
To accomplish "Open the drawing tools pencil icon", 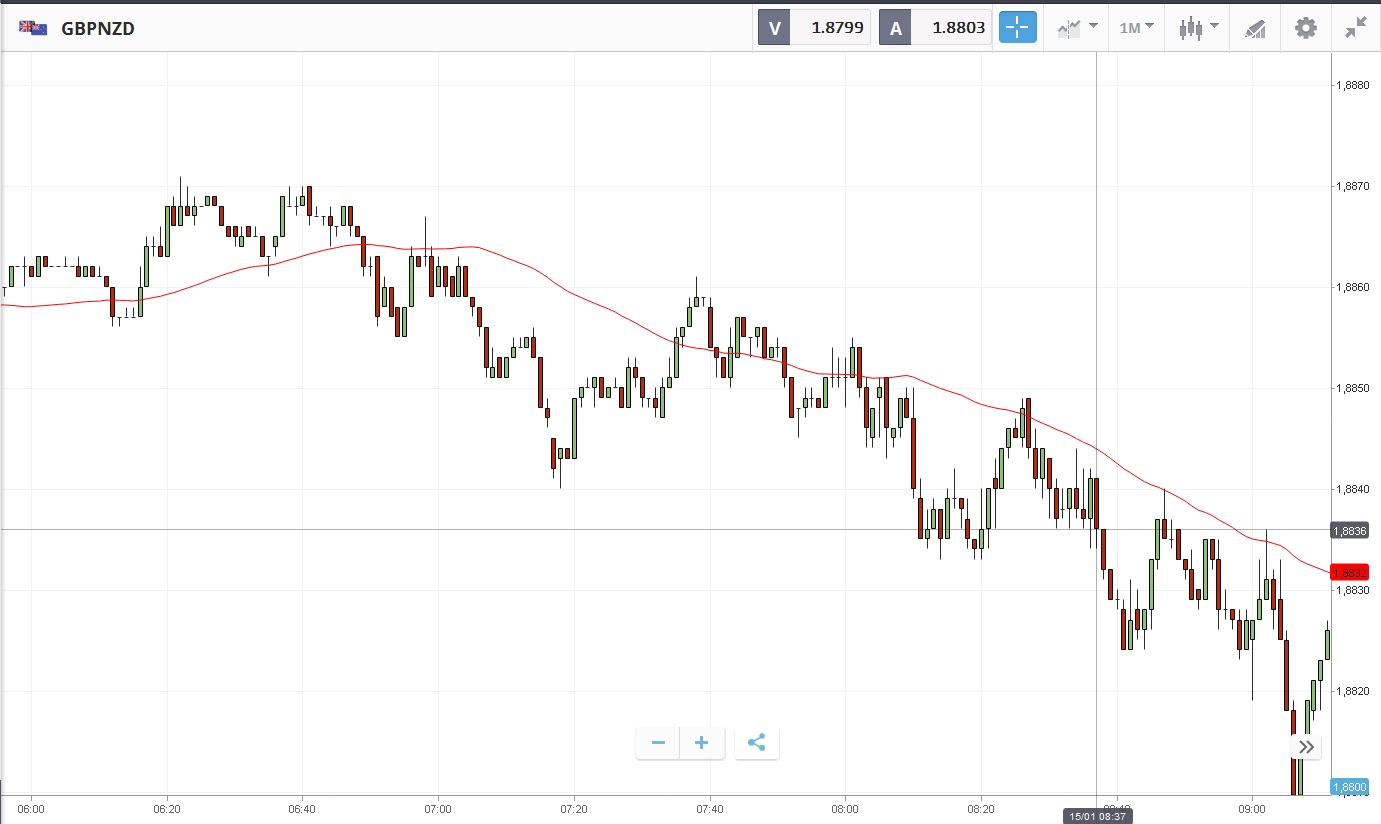I will point(1255,28).
